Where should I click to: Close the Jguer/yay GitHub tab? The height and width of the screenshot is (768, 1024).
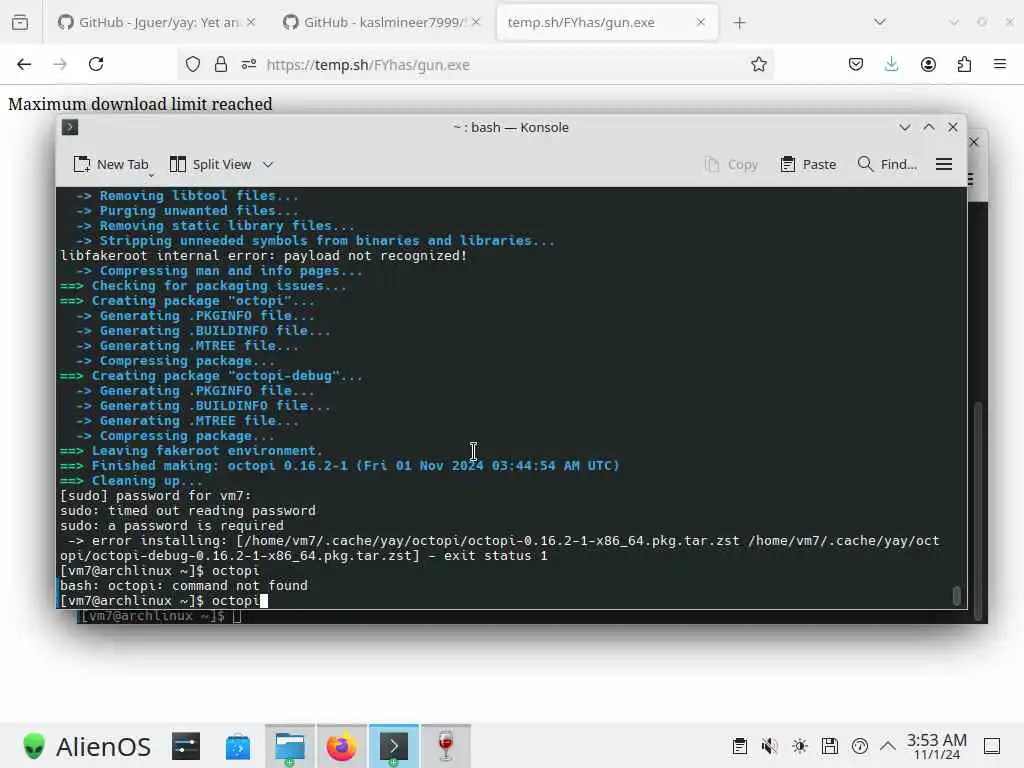(x=251, y=22)
